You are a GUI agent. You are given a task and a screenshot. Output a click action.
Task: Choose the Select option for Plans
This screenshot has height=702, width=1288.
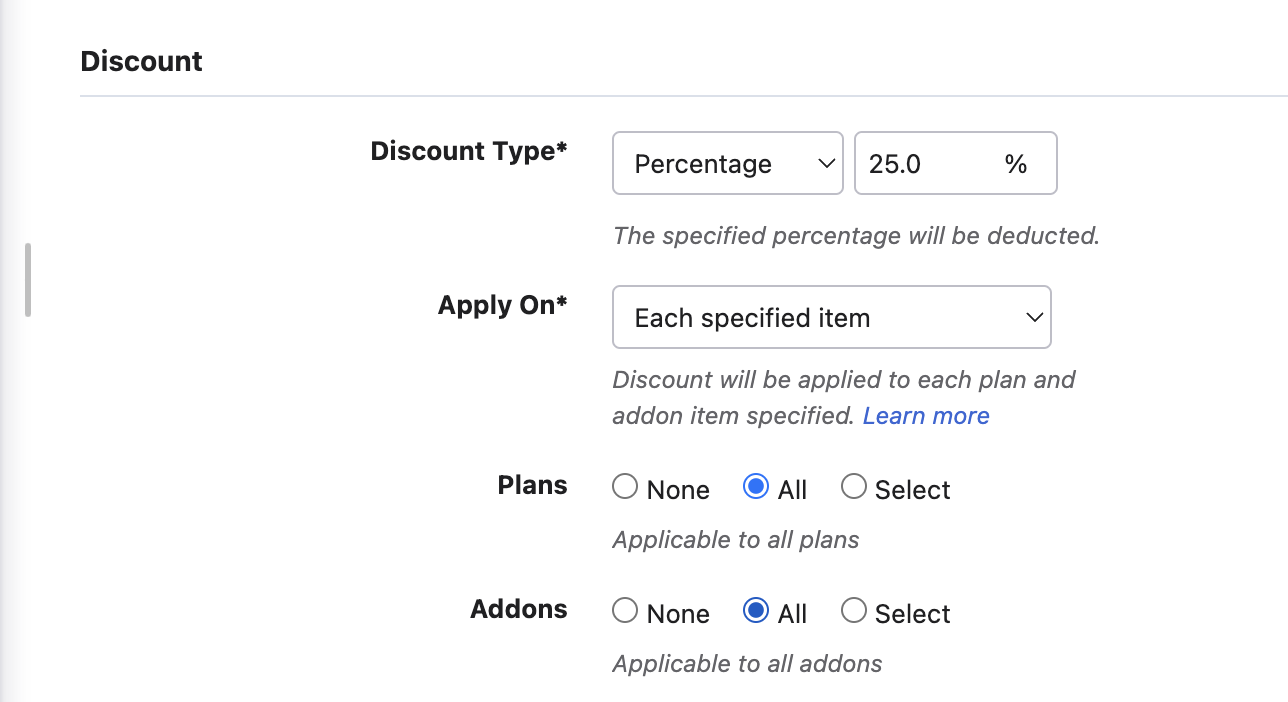pyautogui.click(x=854, y=487)
